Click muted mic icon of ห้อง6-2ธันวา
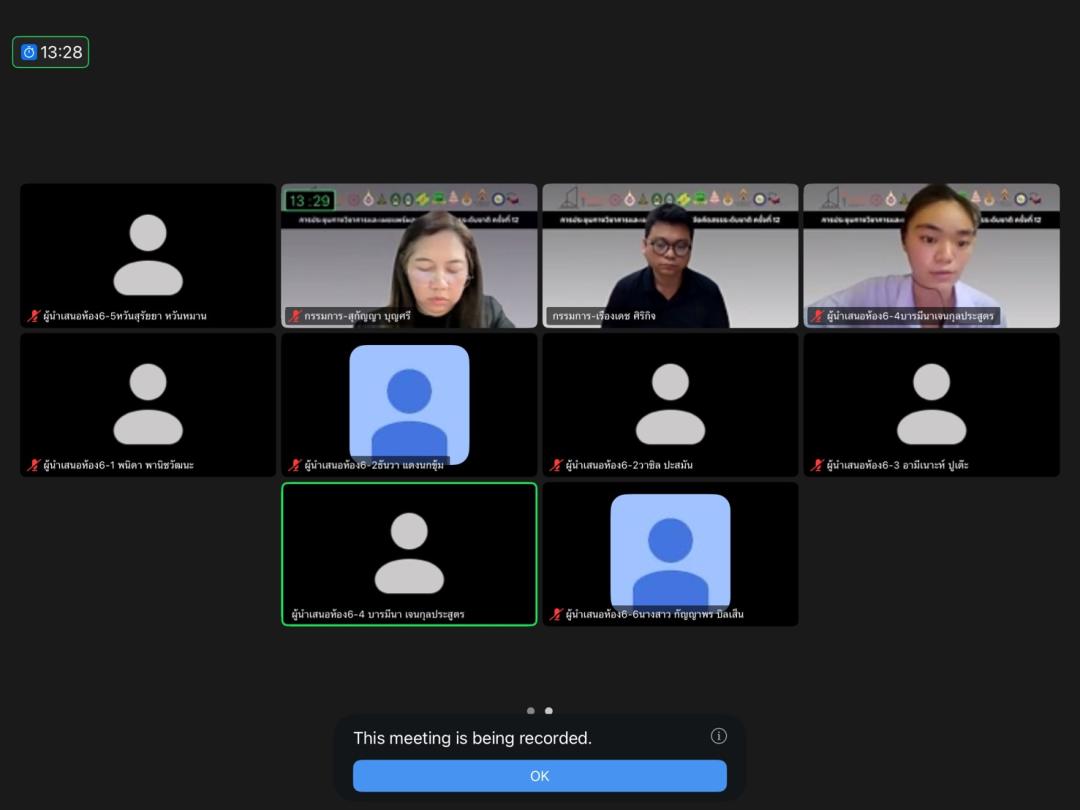 point(295,465)
